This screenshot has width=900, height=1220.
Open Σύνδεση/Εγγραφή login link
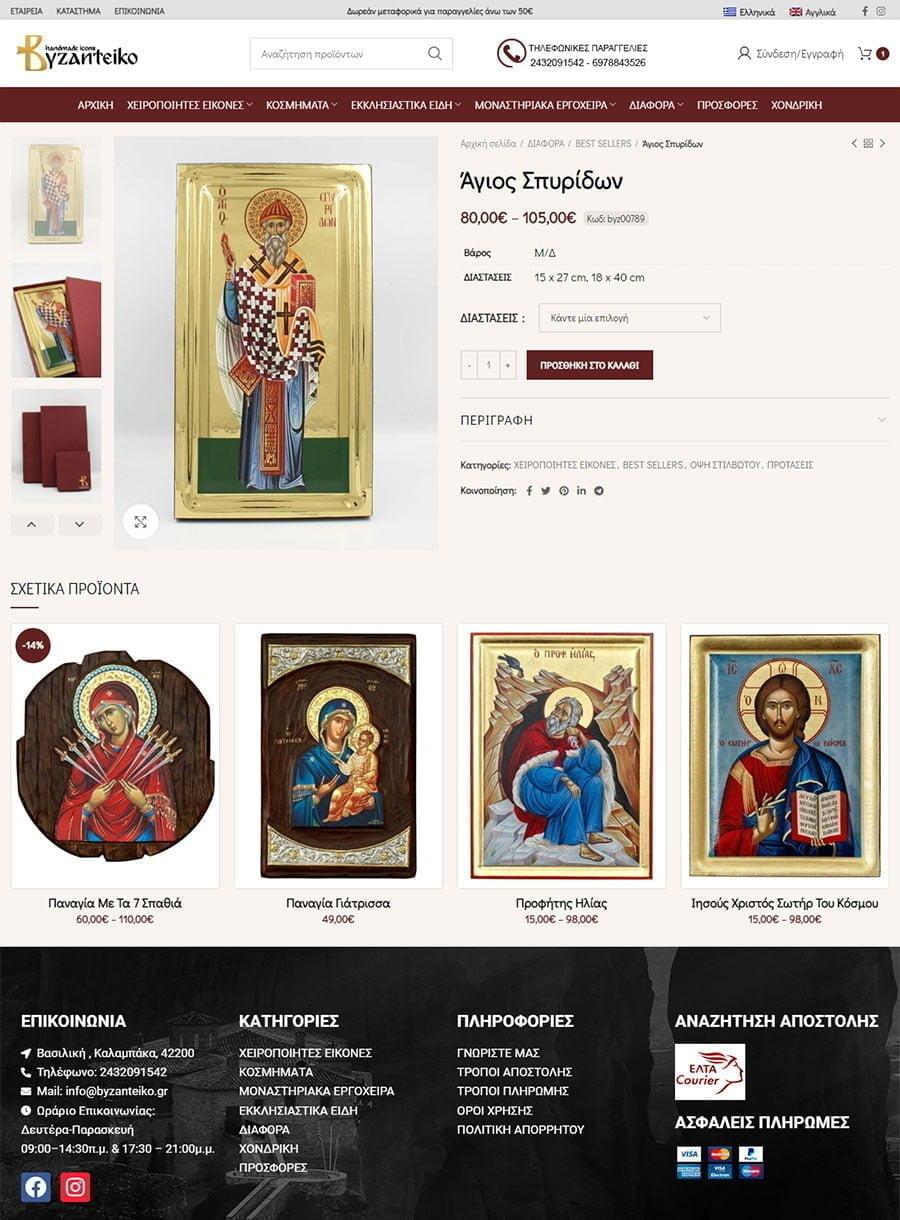pos(790,54)
